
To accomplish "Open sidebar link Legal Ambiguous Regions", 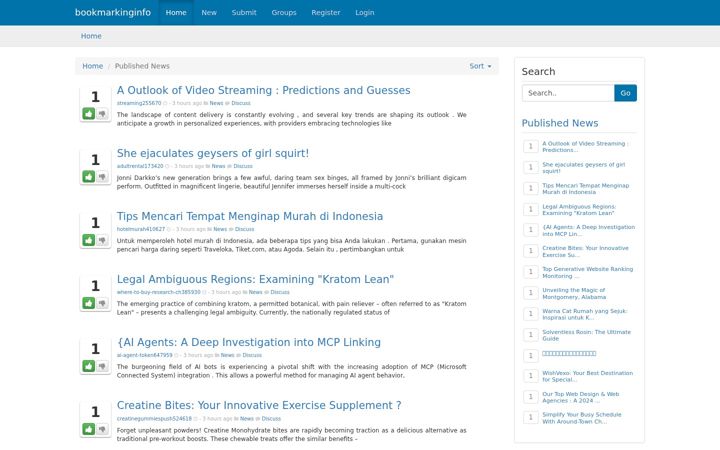I will coord(579,210).
